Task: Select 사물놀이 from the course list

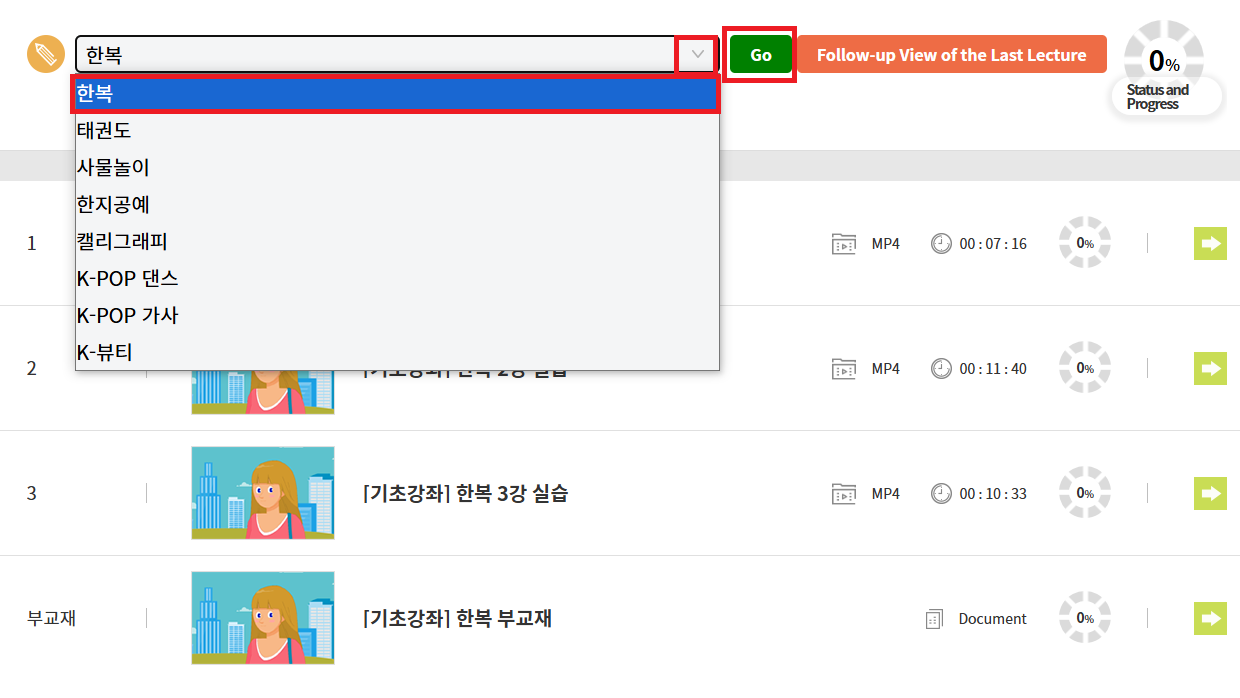Action: pyautogui.click(x=113, y=167)
